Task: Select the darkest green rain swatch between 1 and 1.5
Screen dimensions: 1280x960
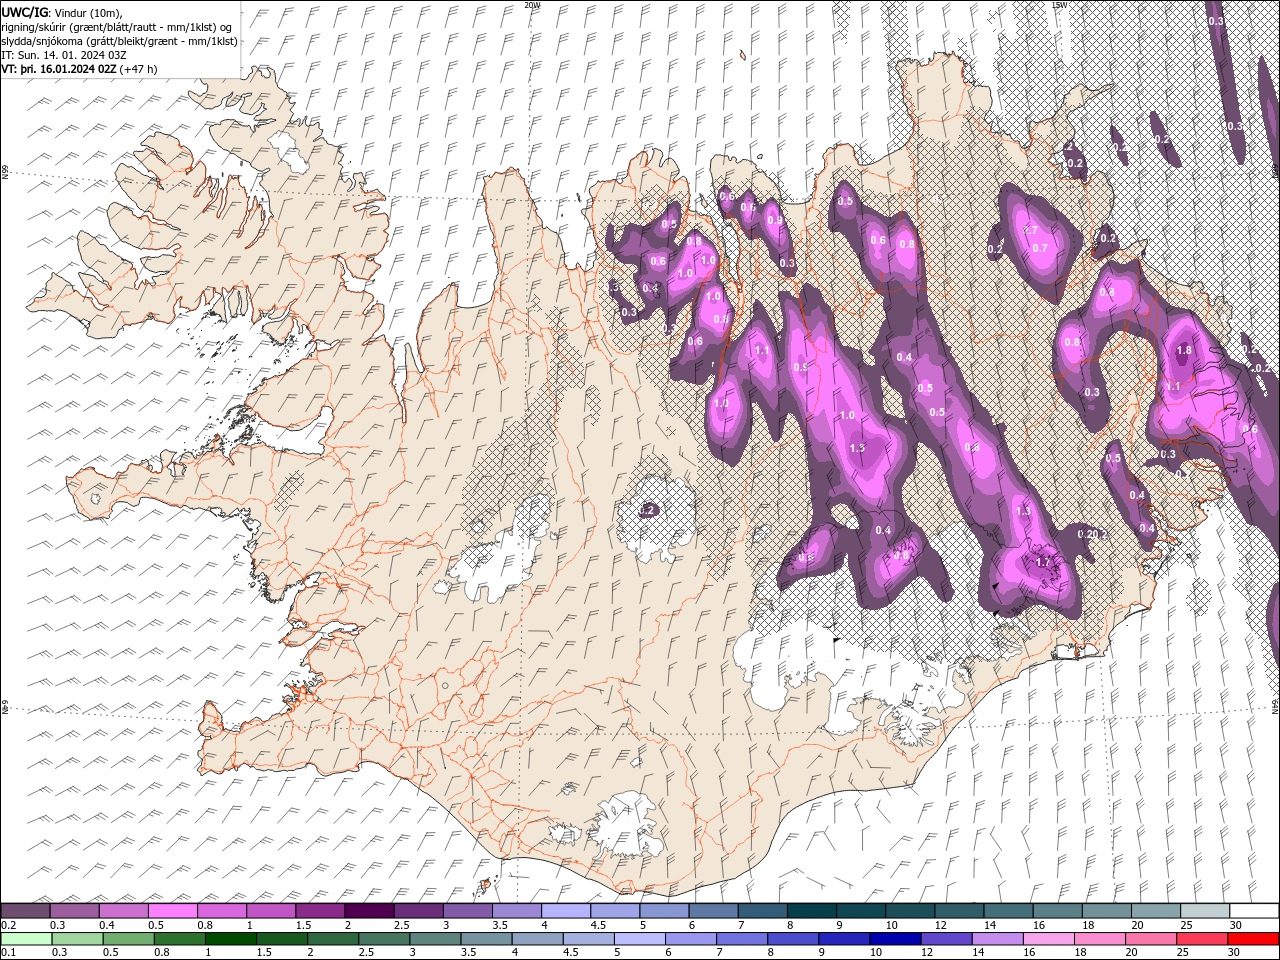Action: coord(231,939)
